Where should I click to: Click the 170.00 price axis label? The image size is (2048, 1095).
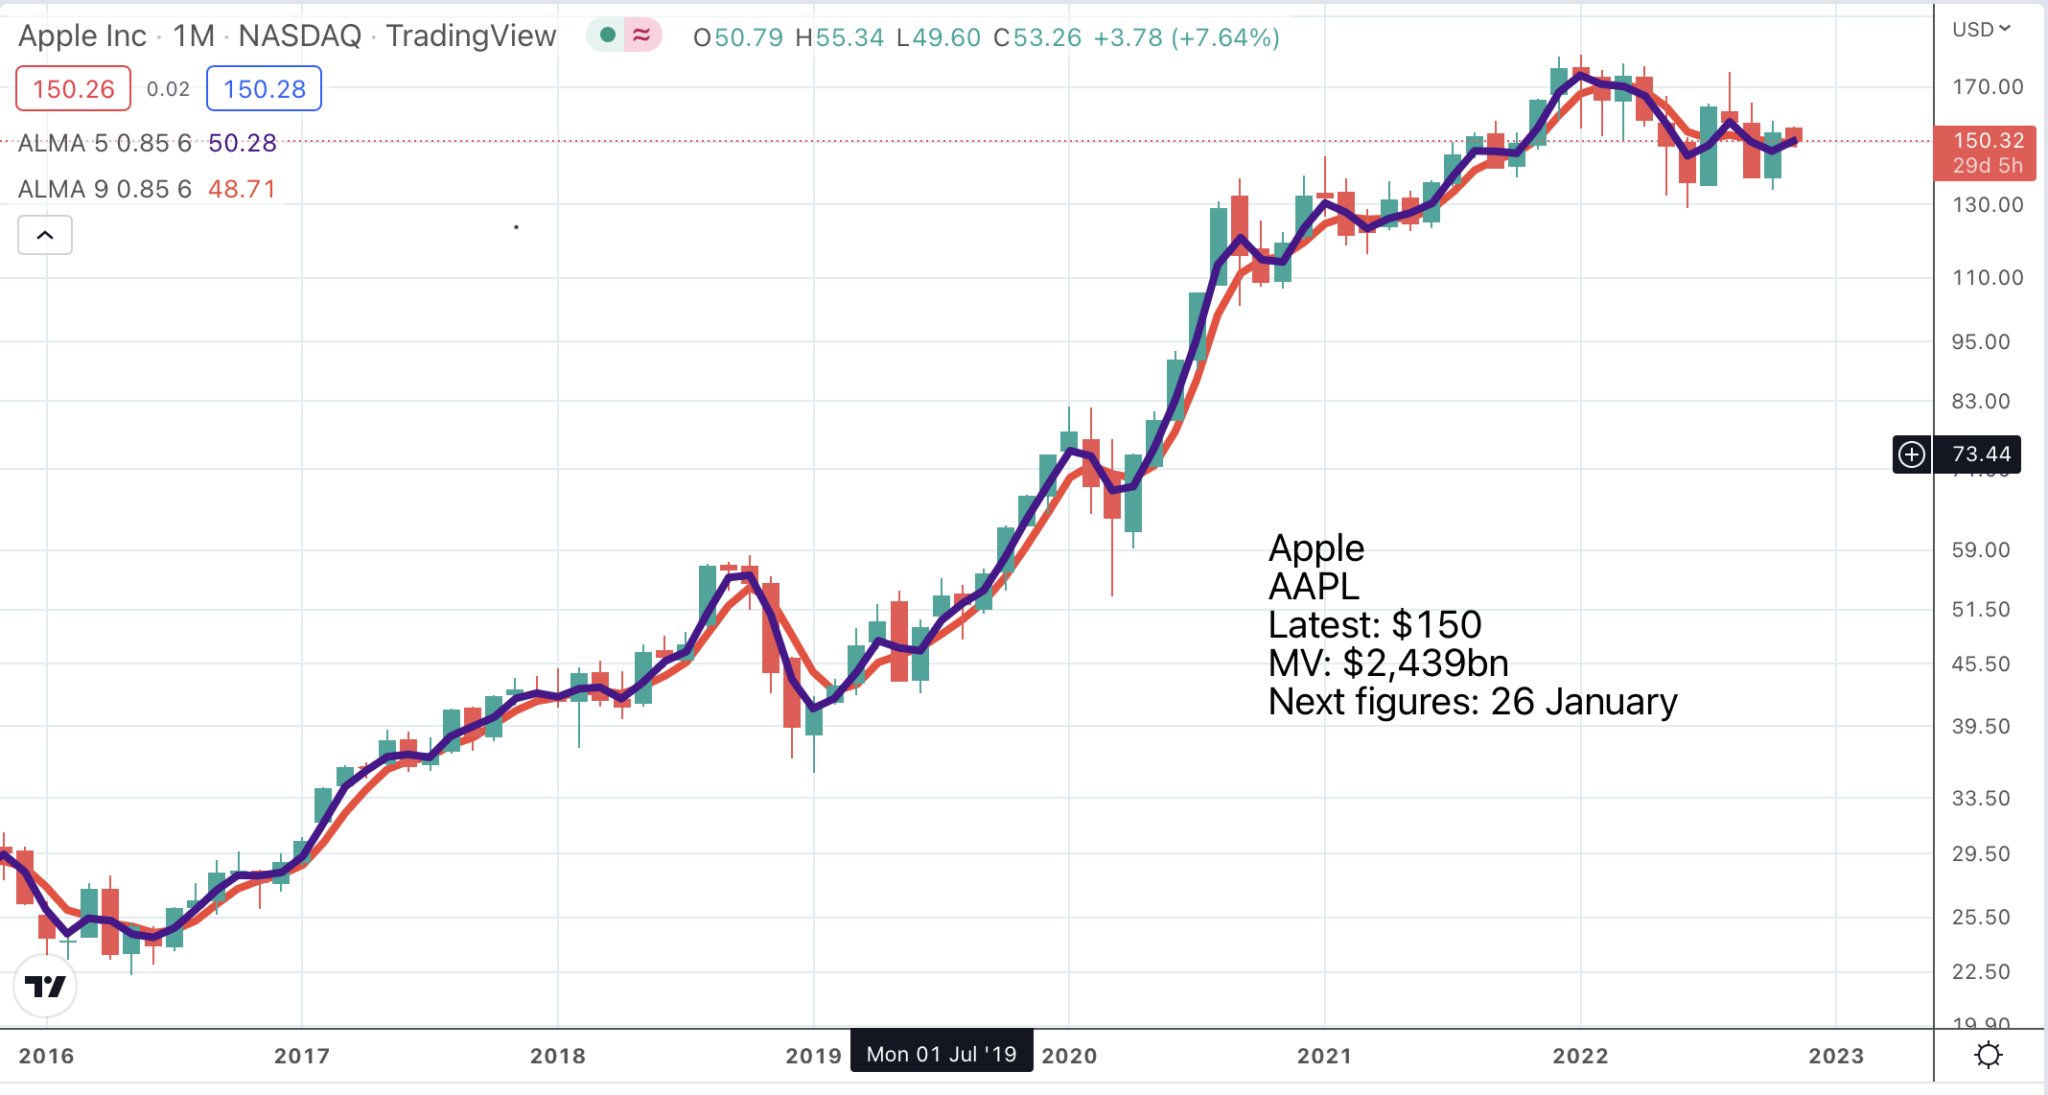tap(1987, 87)
